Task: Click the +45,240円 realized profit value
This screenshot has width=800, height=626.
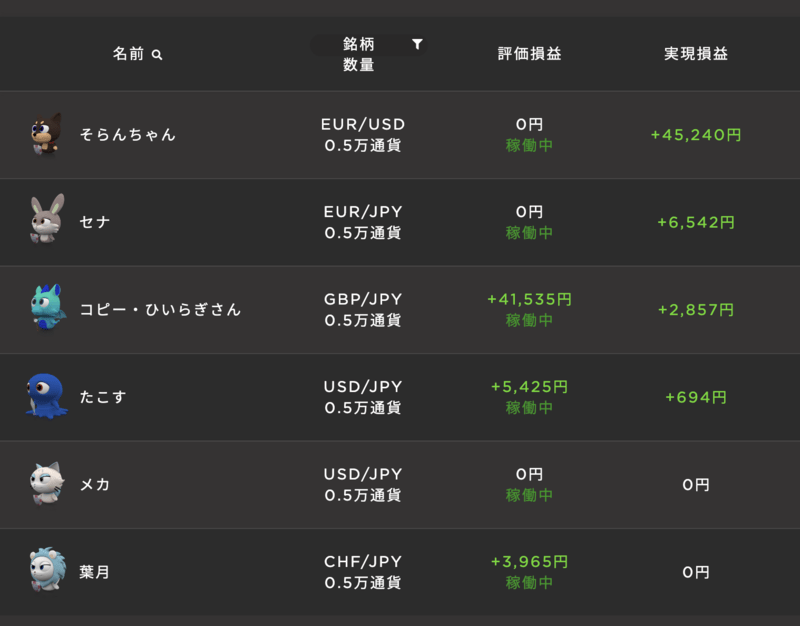Action: click(696, 135)
